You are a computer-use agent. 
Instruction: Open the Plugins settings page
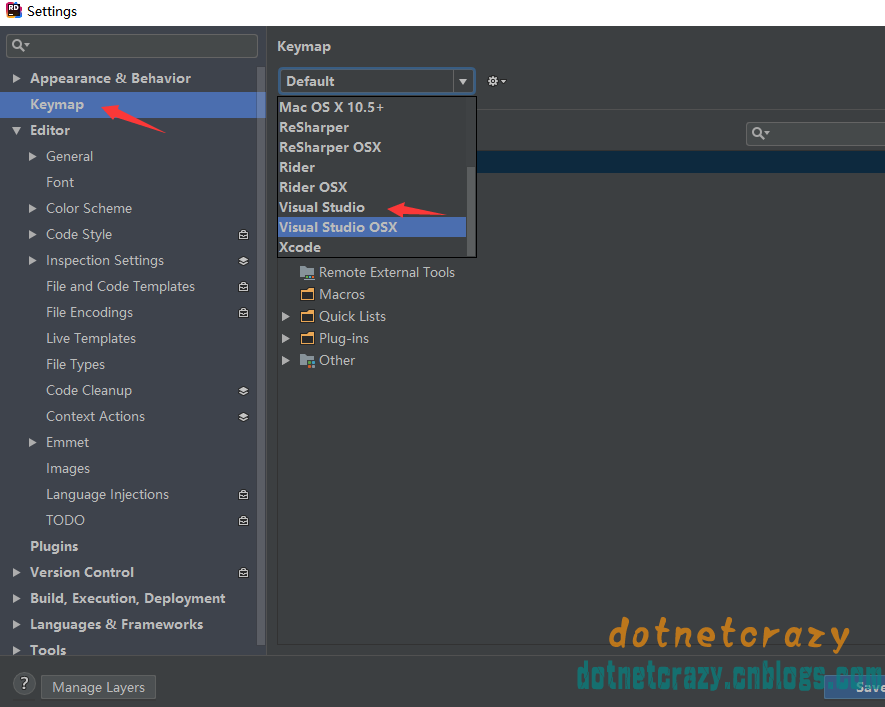pyautogui.click(x=54, y=546)
